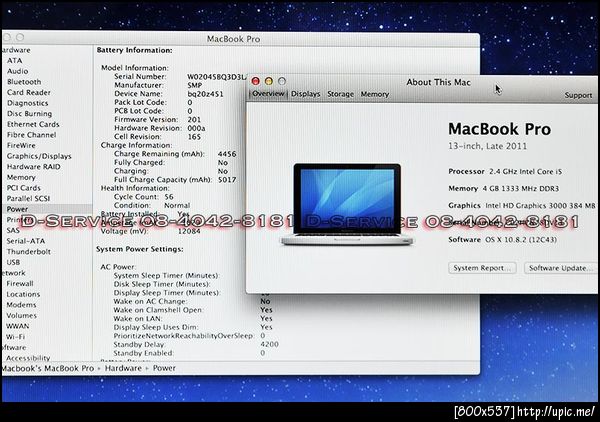600x422 pixels.
Task: Select Fibre Channel in the sidebar
Action: 31,135
